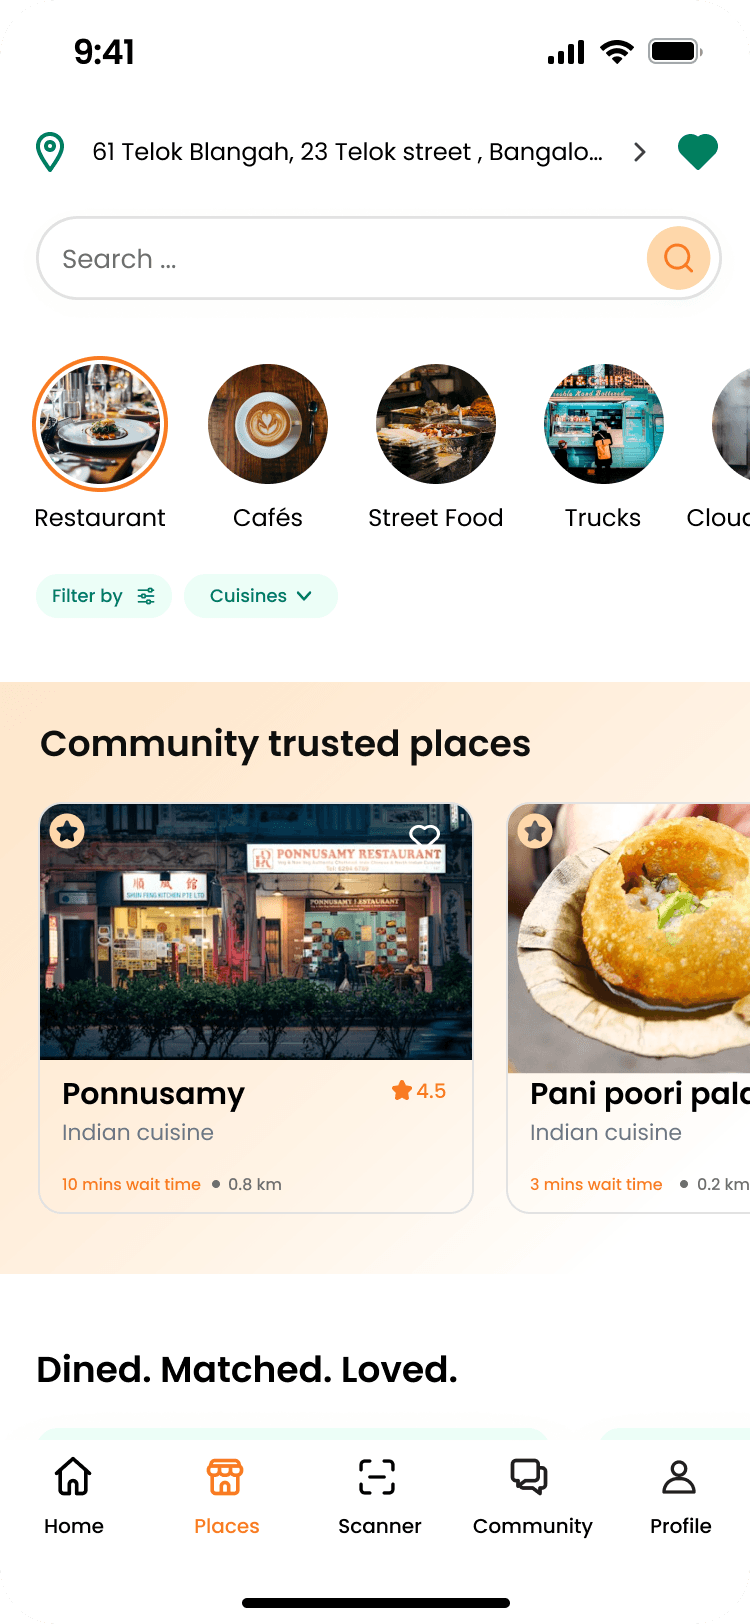This screenshot has height=1624, width=750.
Task: Select the Cafés category
Action: (268, 424)
